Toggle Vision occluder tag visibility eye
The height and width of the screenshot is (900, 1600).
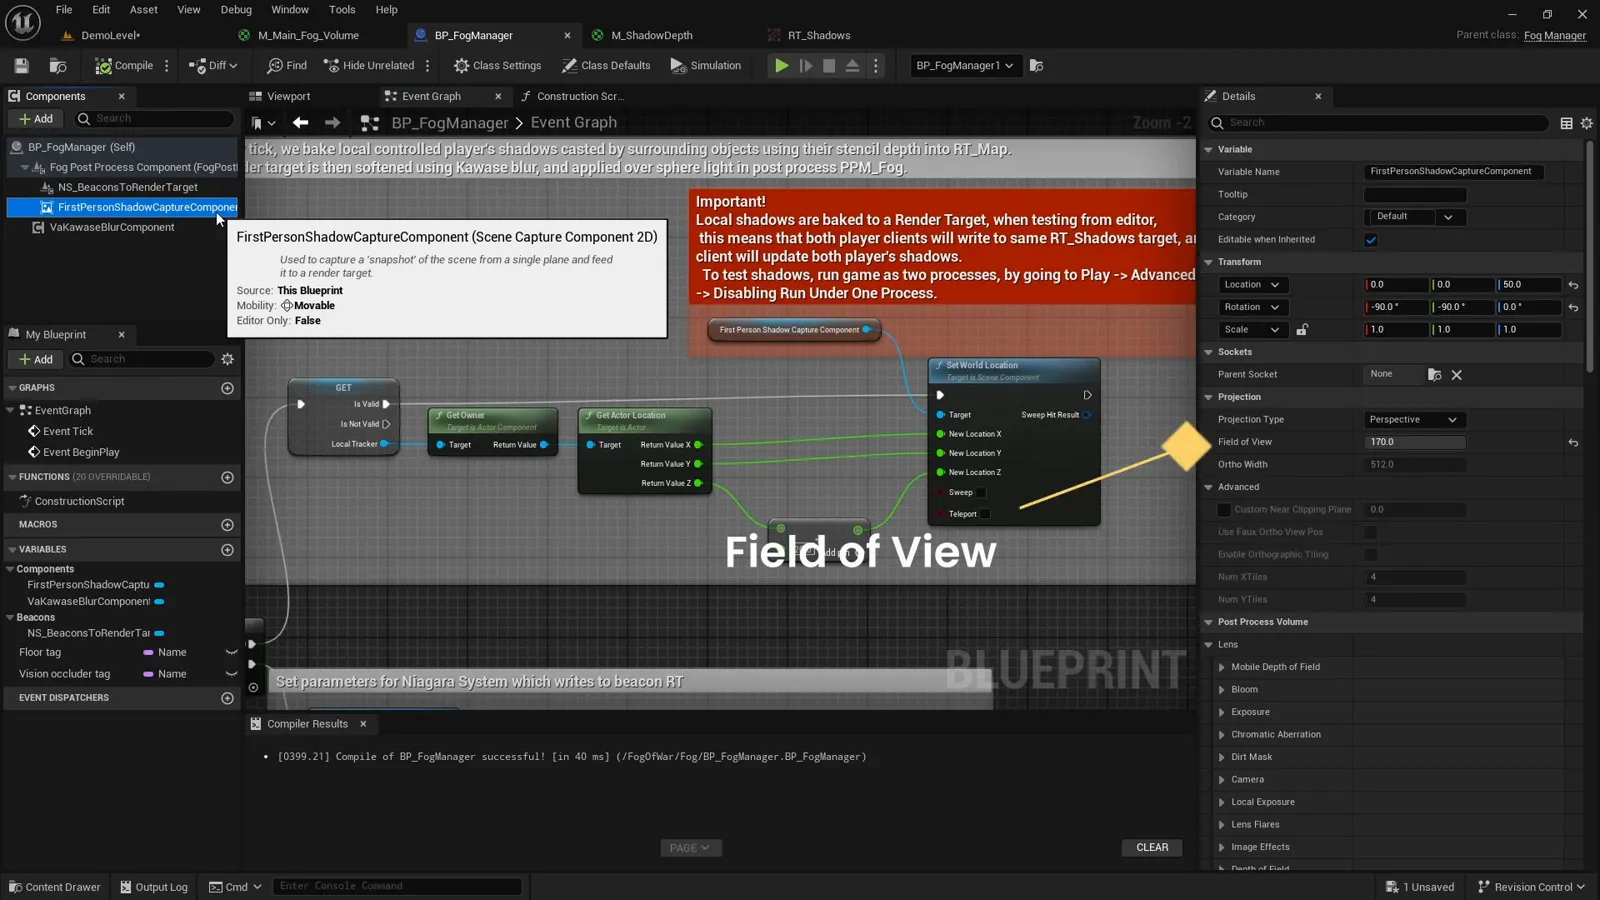coord(231,674)
